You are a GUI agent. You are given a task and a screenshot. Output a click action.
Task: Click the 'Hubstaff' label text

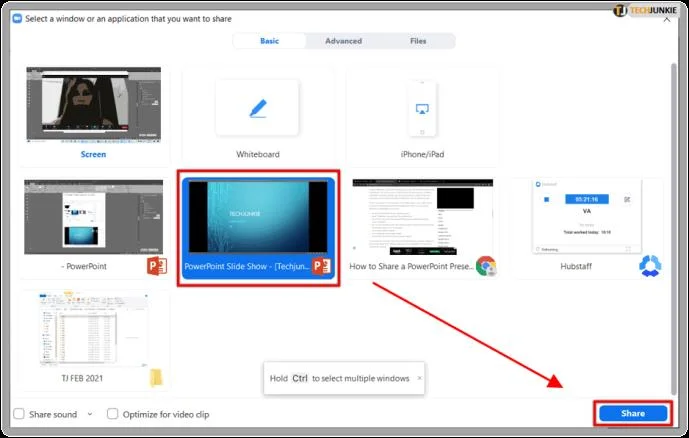click(576, 266)
